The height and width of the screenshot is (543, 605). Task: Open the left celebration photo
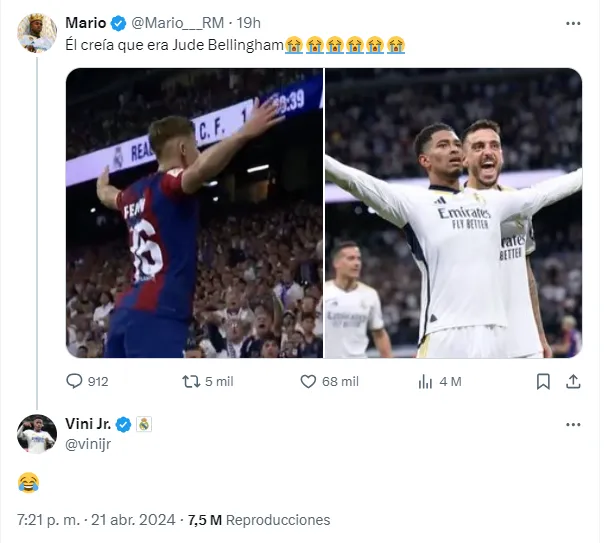(x=194, y=213)
